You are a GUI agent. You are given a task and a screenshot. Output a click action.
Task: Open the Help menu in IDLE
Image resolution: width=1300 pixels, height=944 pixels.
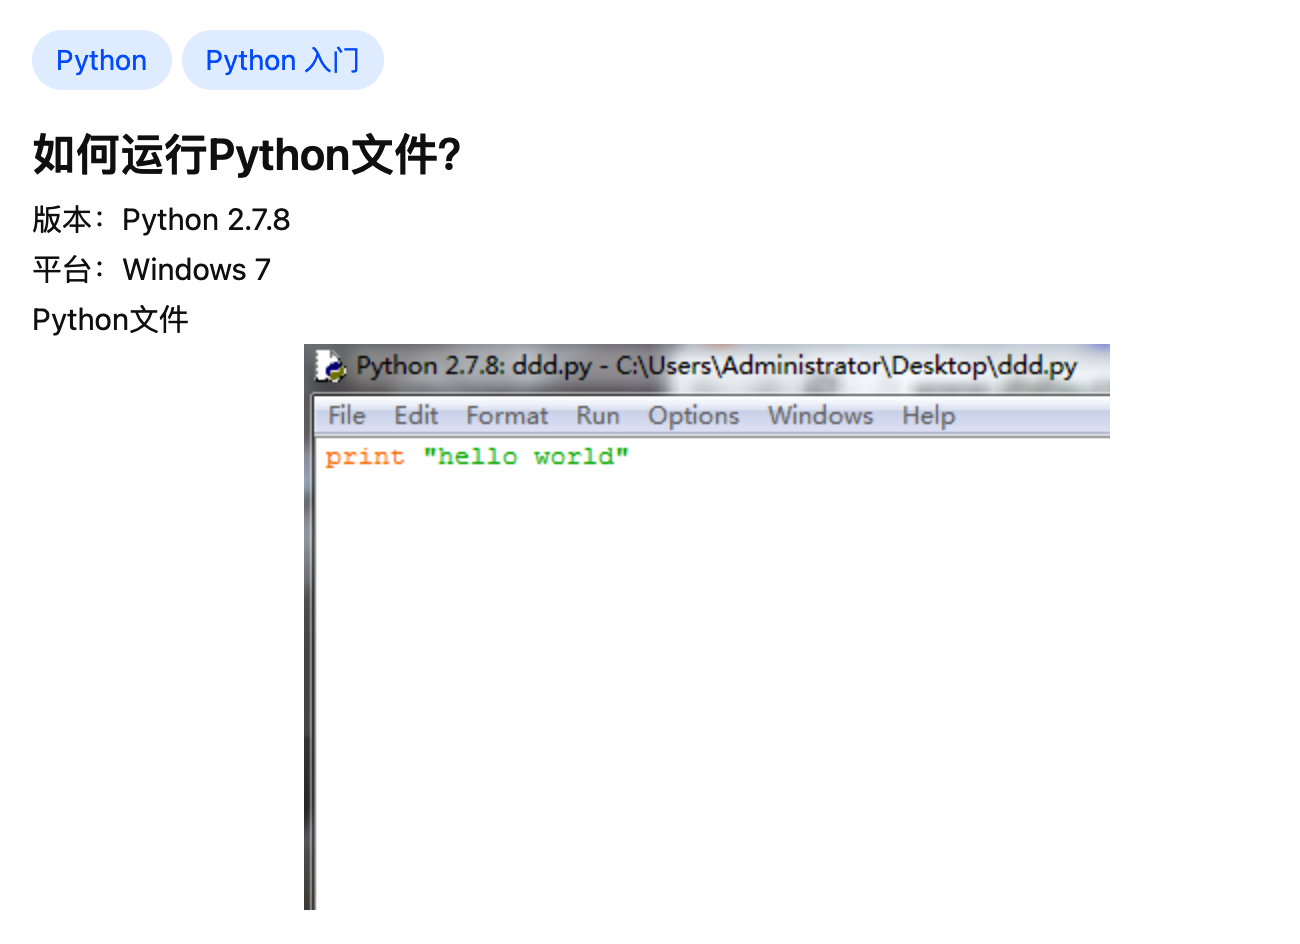click(928, 415)
